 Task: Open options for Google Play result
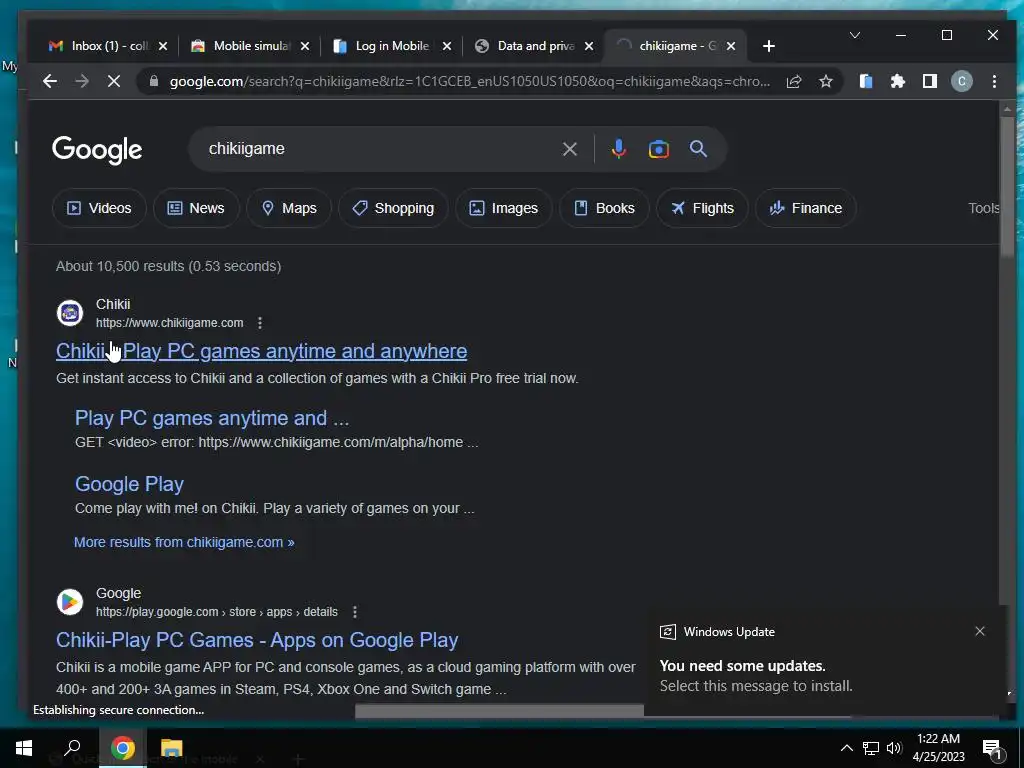tap(355, 612)
